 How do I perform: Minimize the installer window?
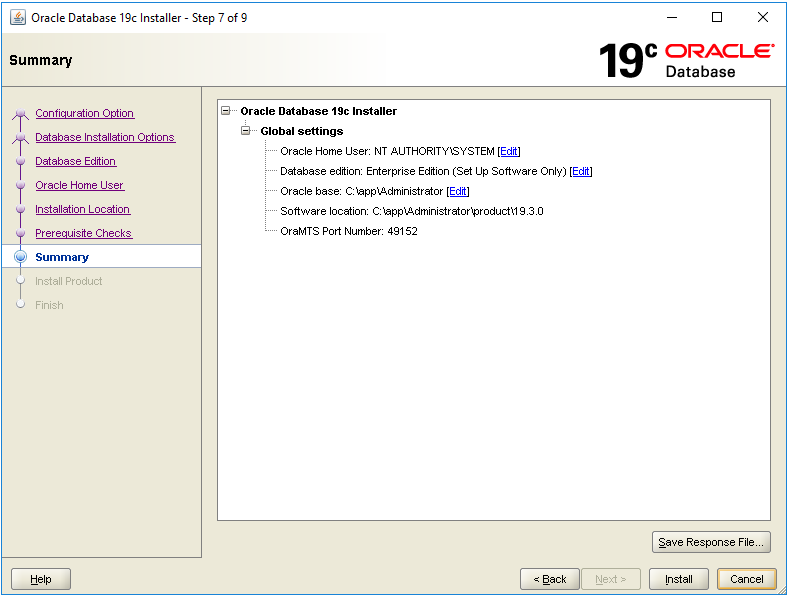click(x=672, y=17)
